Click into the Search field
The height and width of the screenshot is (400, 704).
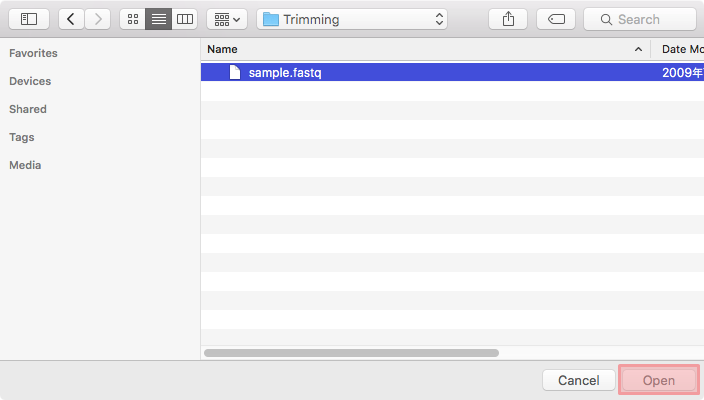click(x=640, y=19)
